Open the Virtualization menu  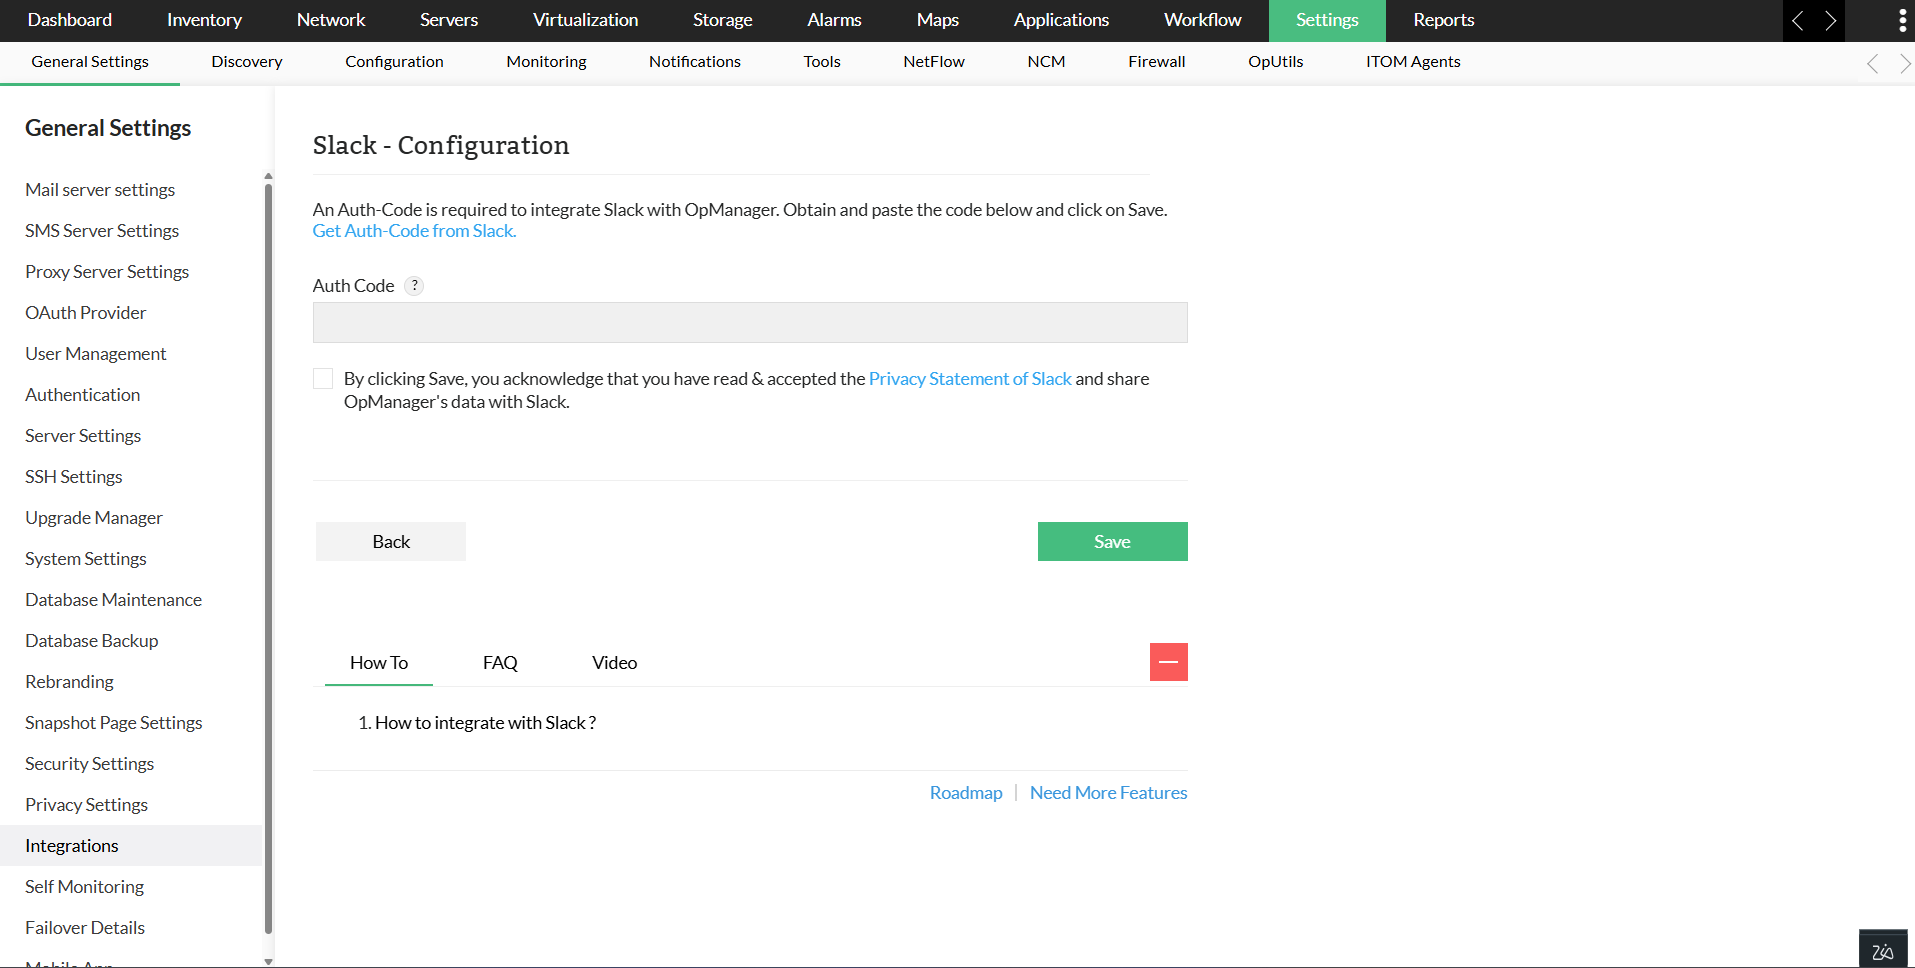coord(585,20)
